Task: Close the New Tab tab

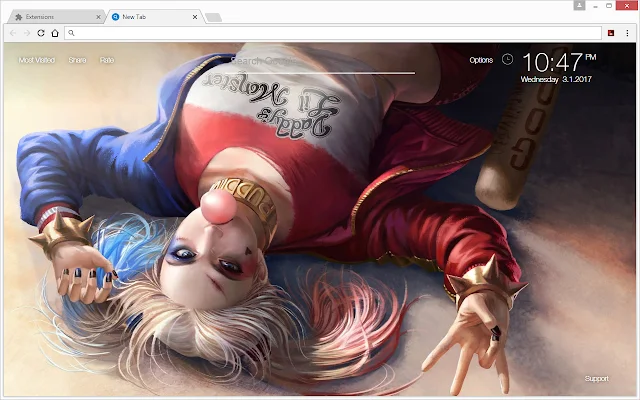Action: click(x=195, y=17)
